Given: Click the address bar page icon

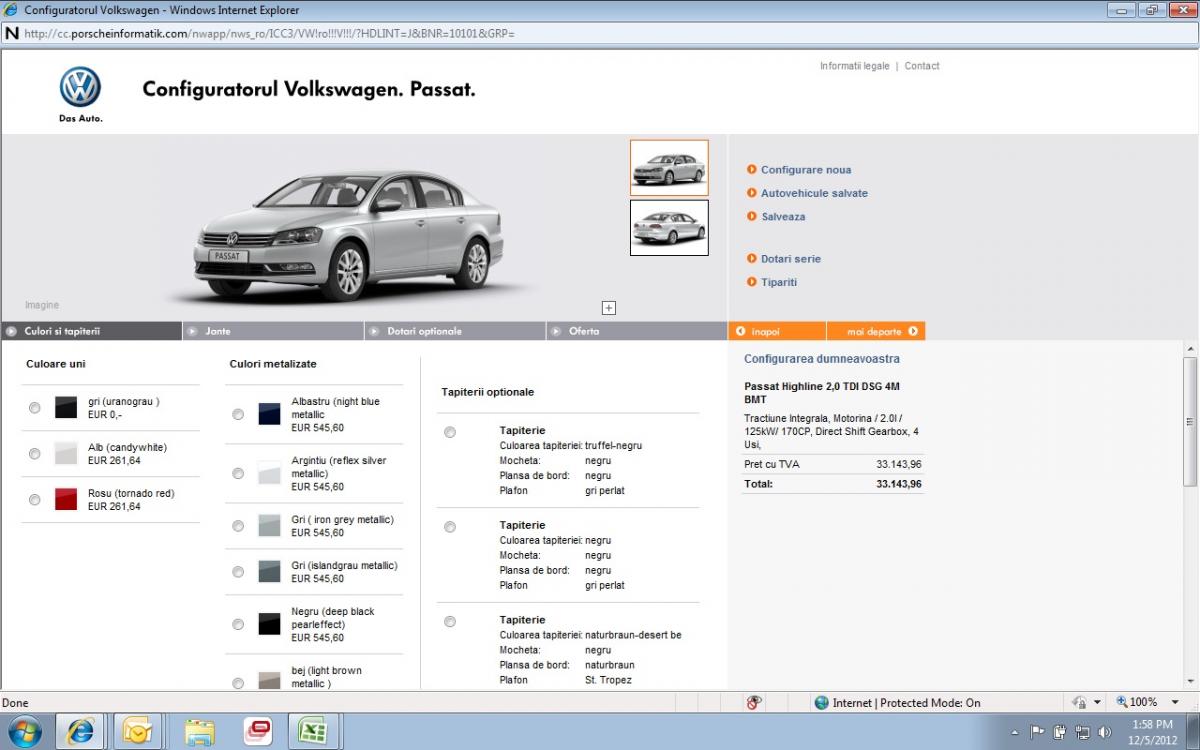Looking at the screenshot, I should point(12,33).
